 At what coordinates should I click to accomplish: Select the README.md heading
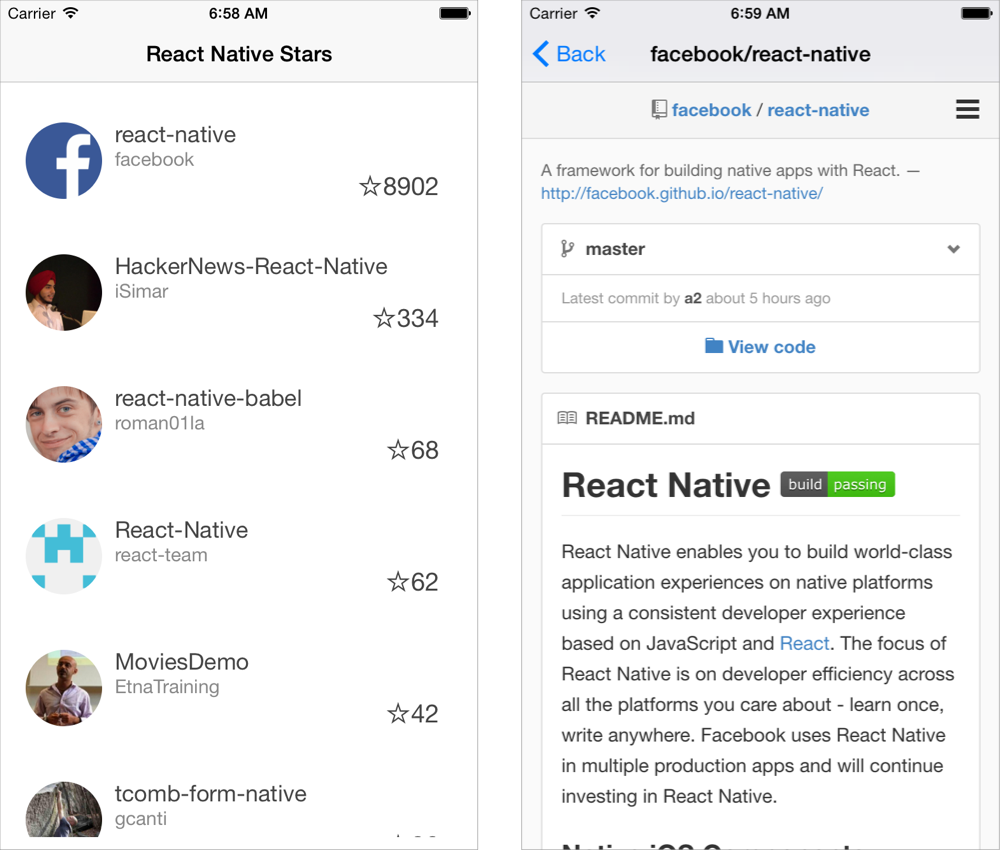pos(640,418)
